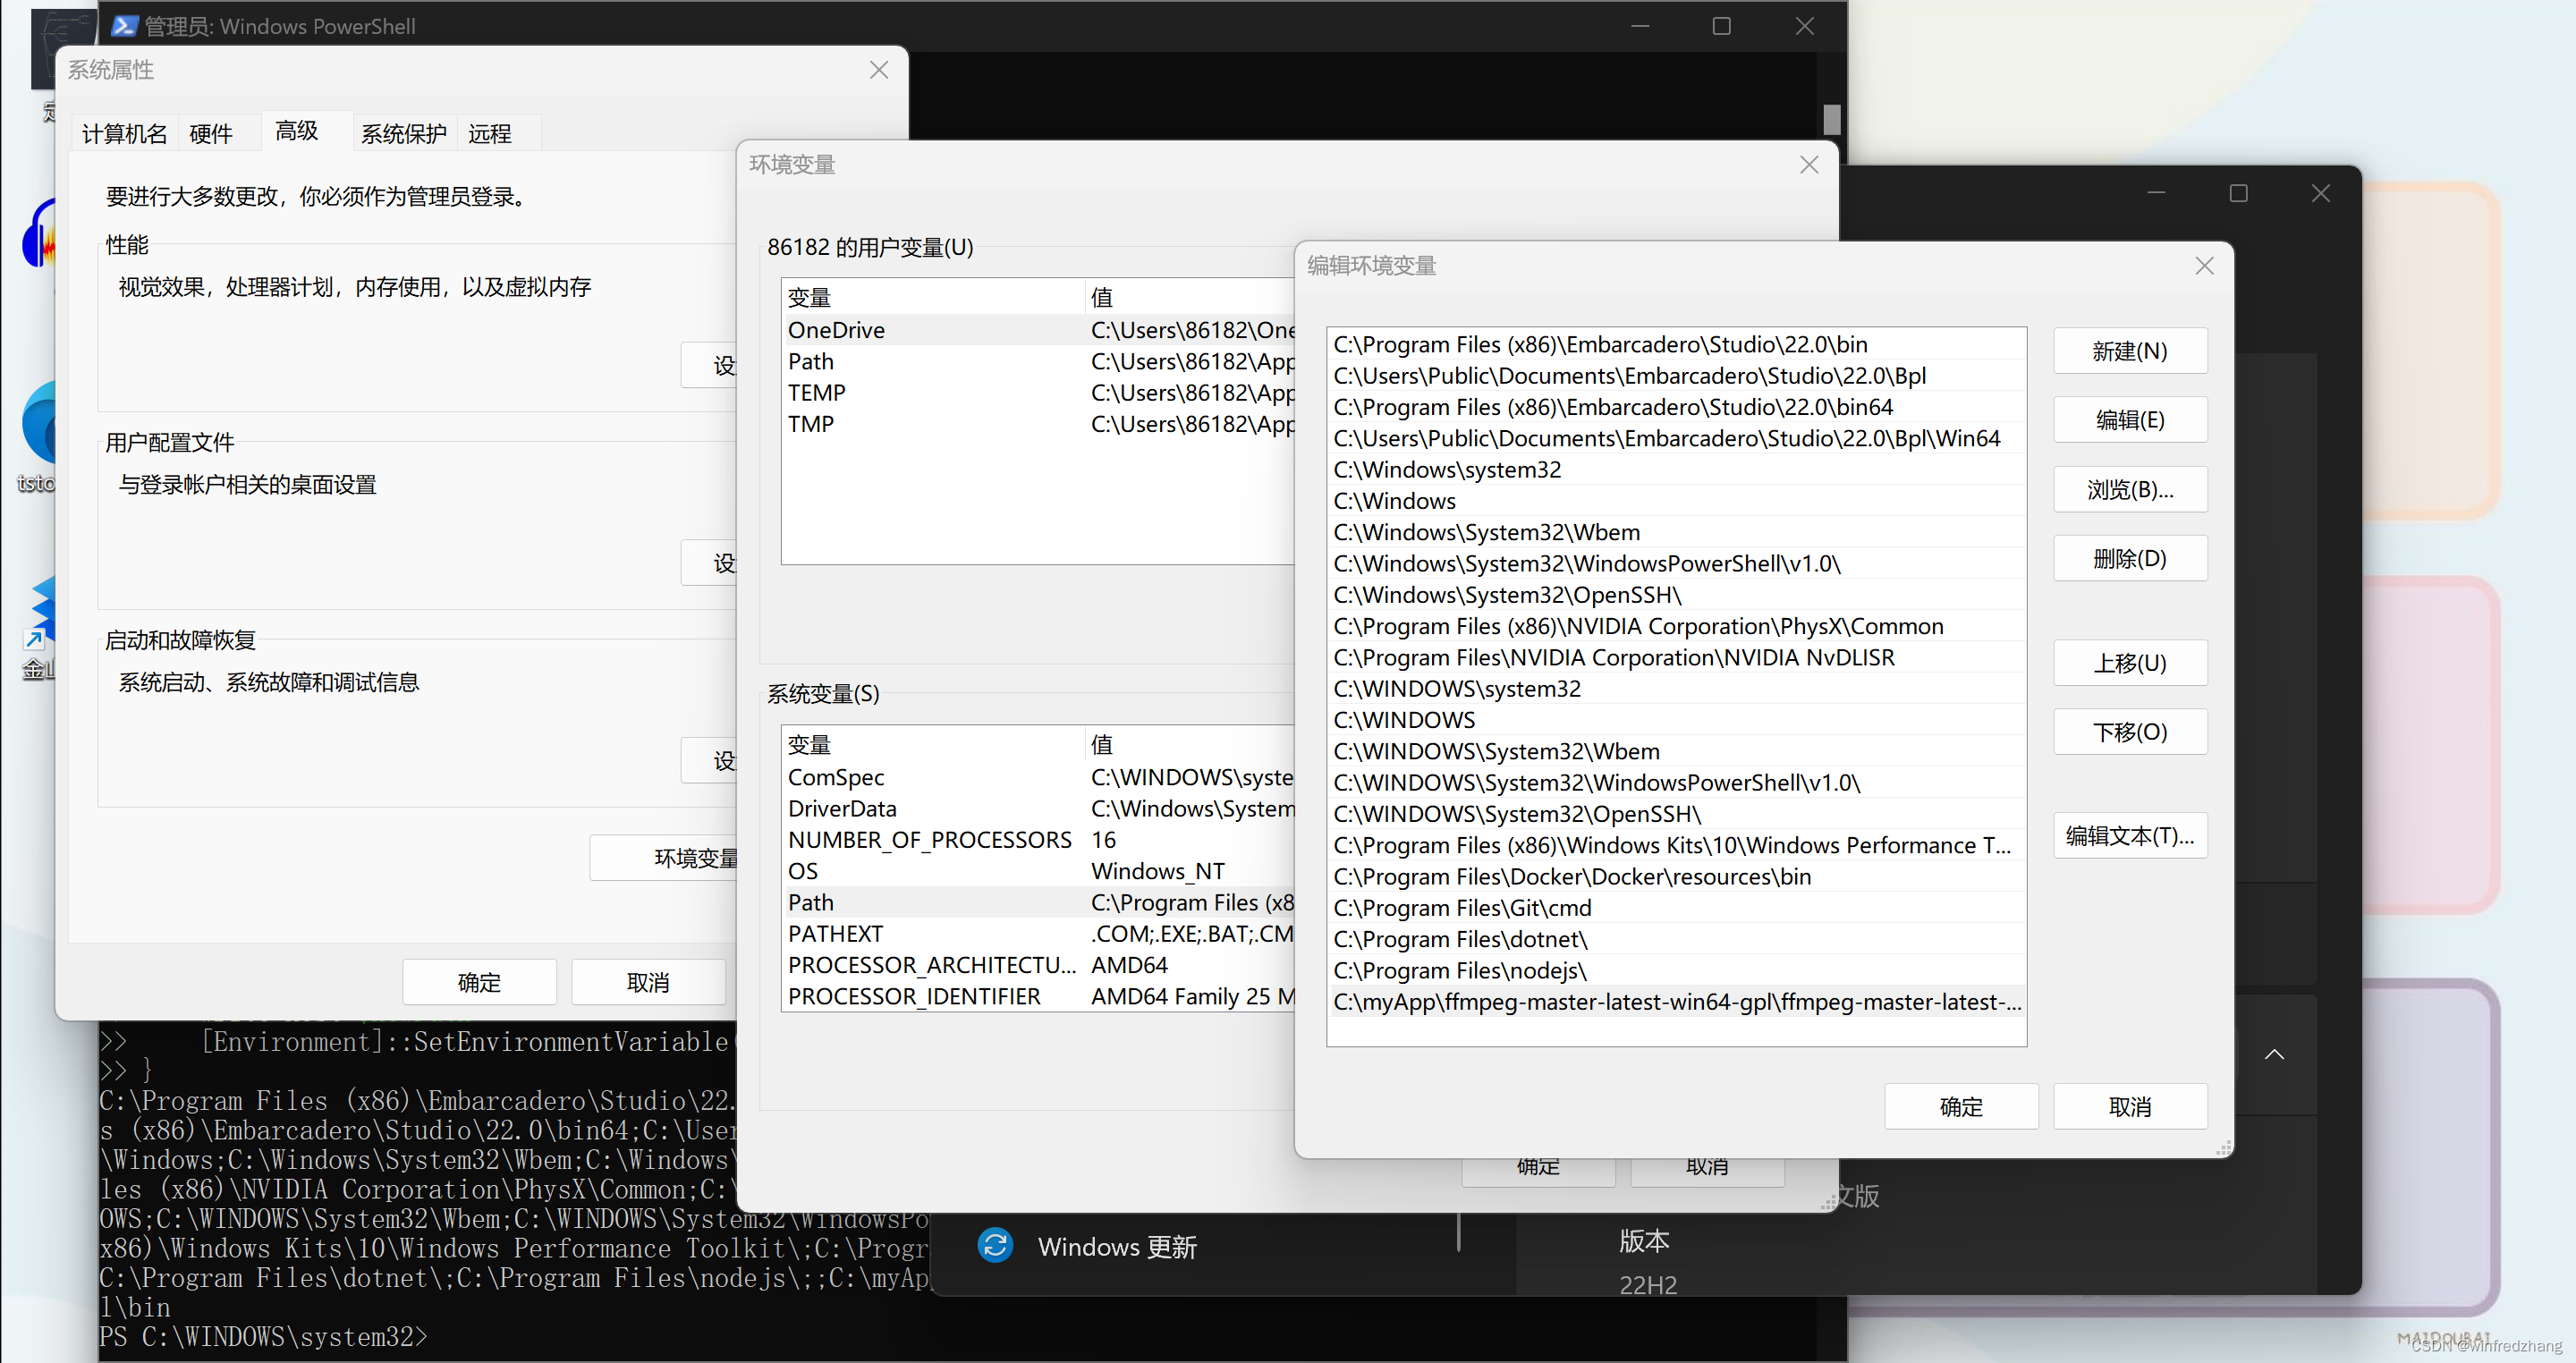This screenshot has width=2576, height=1363.
Task: Select Embarcadero Studio 22.0\Bpl\Win64 entry
Action: [1677, 438]
